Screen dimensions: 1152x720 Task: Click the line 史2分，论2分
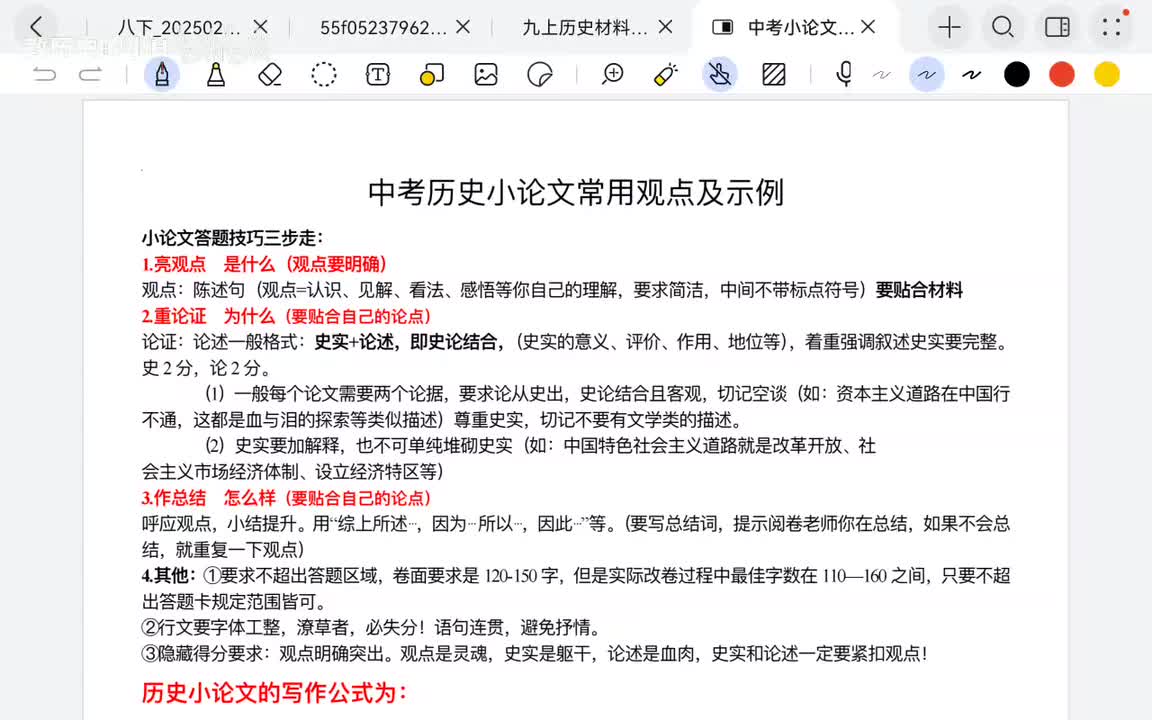(x=206, y=368)
